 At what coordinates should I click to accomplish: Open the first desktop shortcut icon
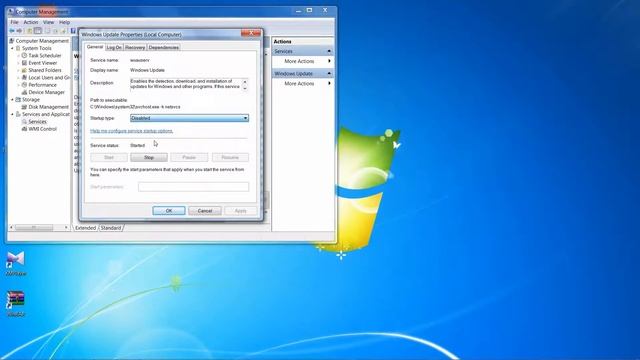click(x=16, y=260)
